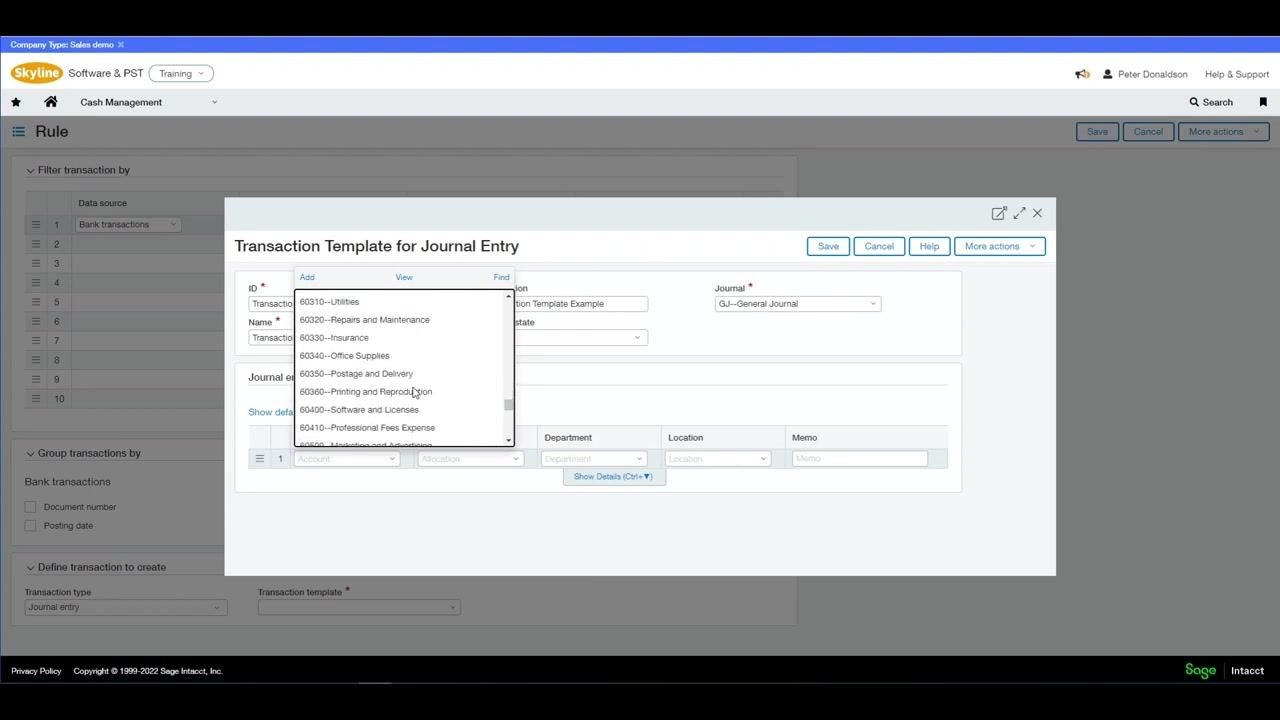Open the Cash Management module dropdown
This screenshot has width=1280, height=720.
[x=148, y=102]
